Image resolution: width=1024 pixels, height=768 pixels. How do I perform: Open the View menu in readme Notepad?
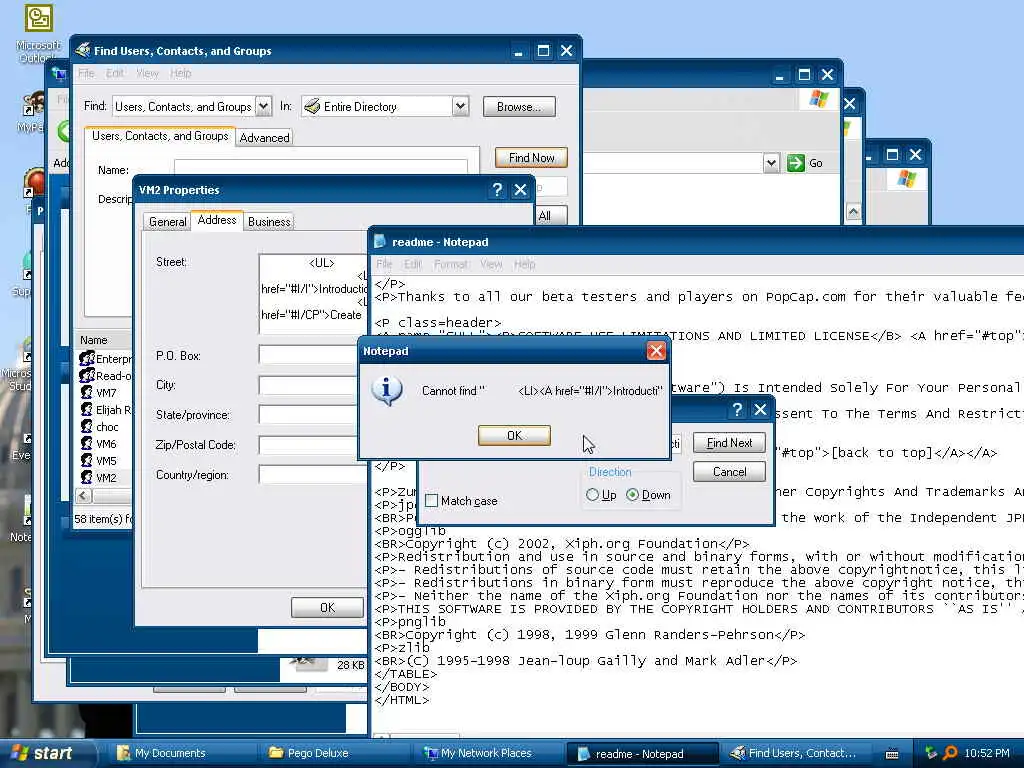click(491, 264)
